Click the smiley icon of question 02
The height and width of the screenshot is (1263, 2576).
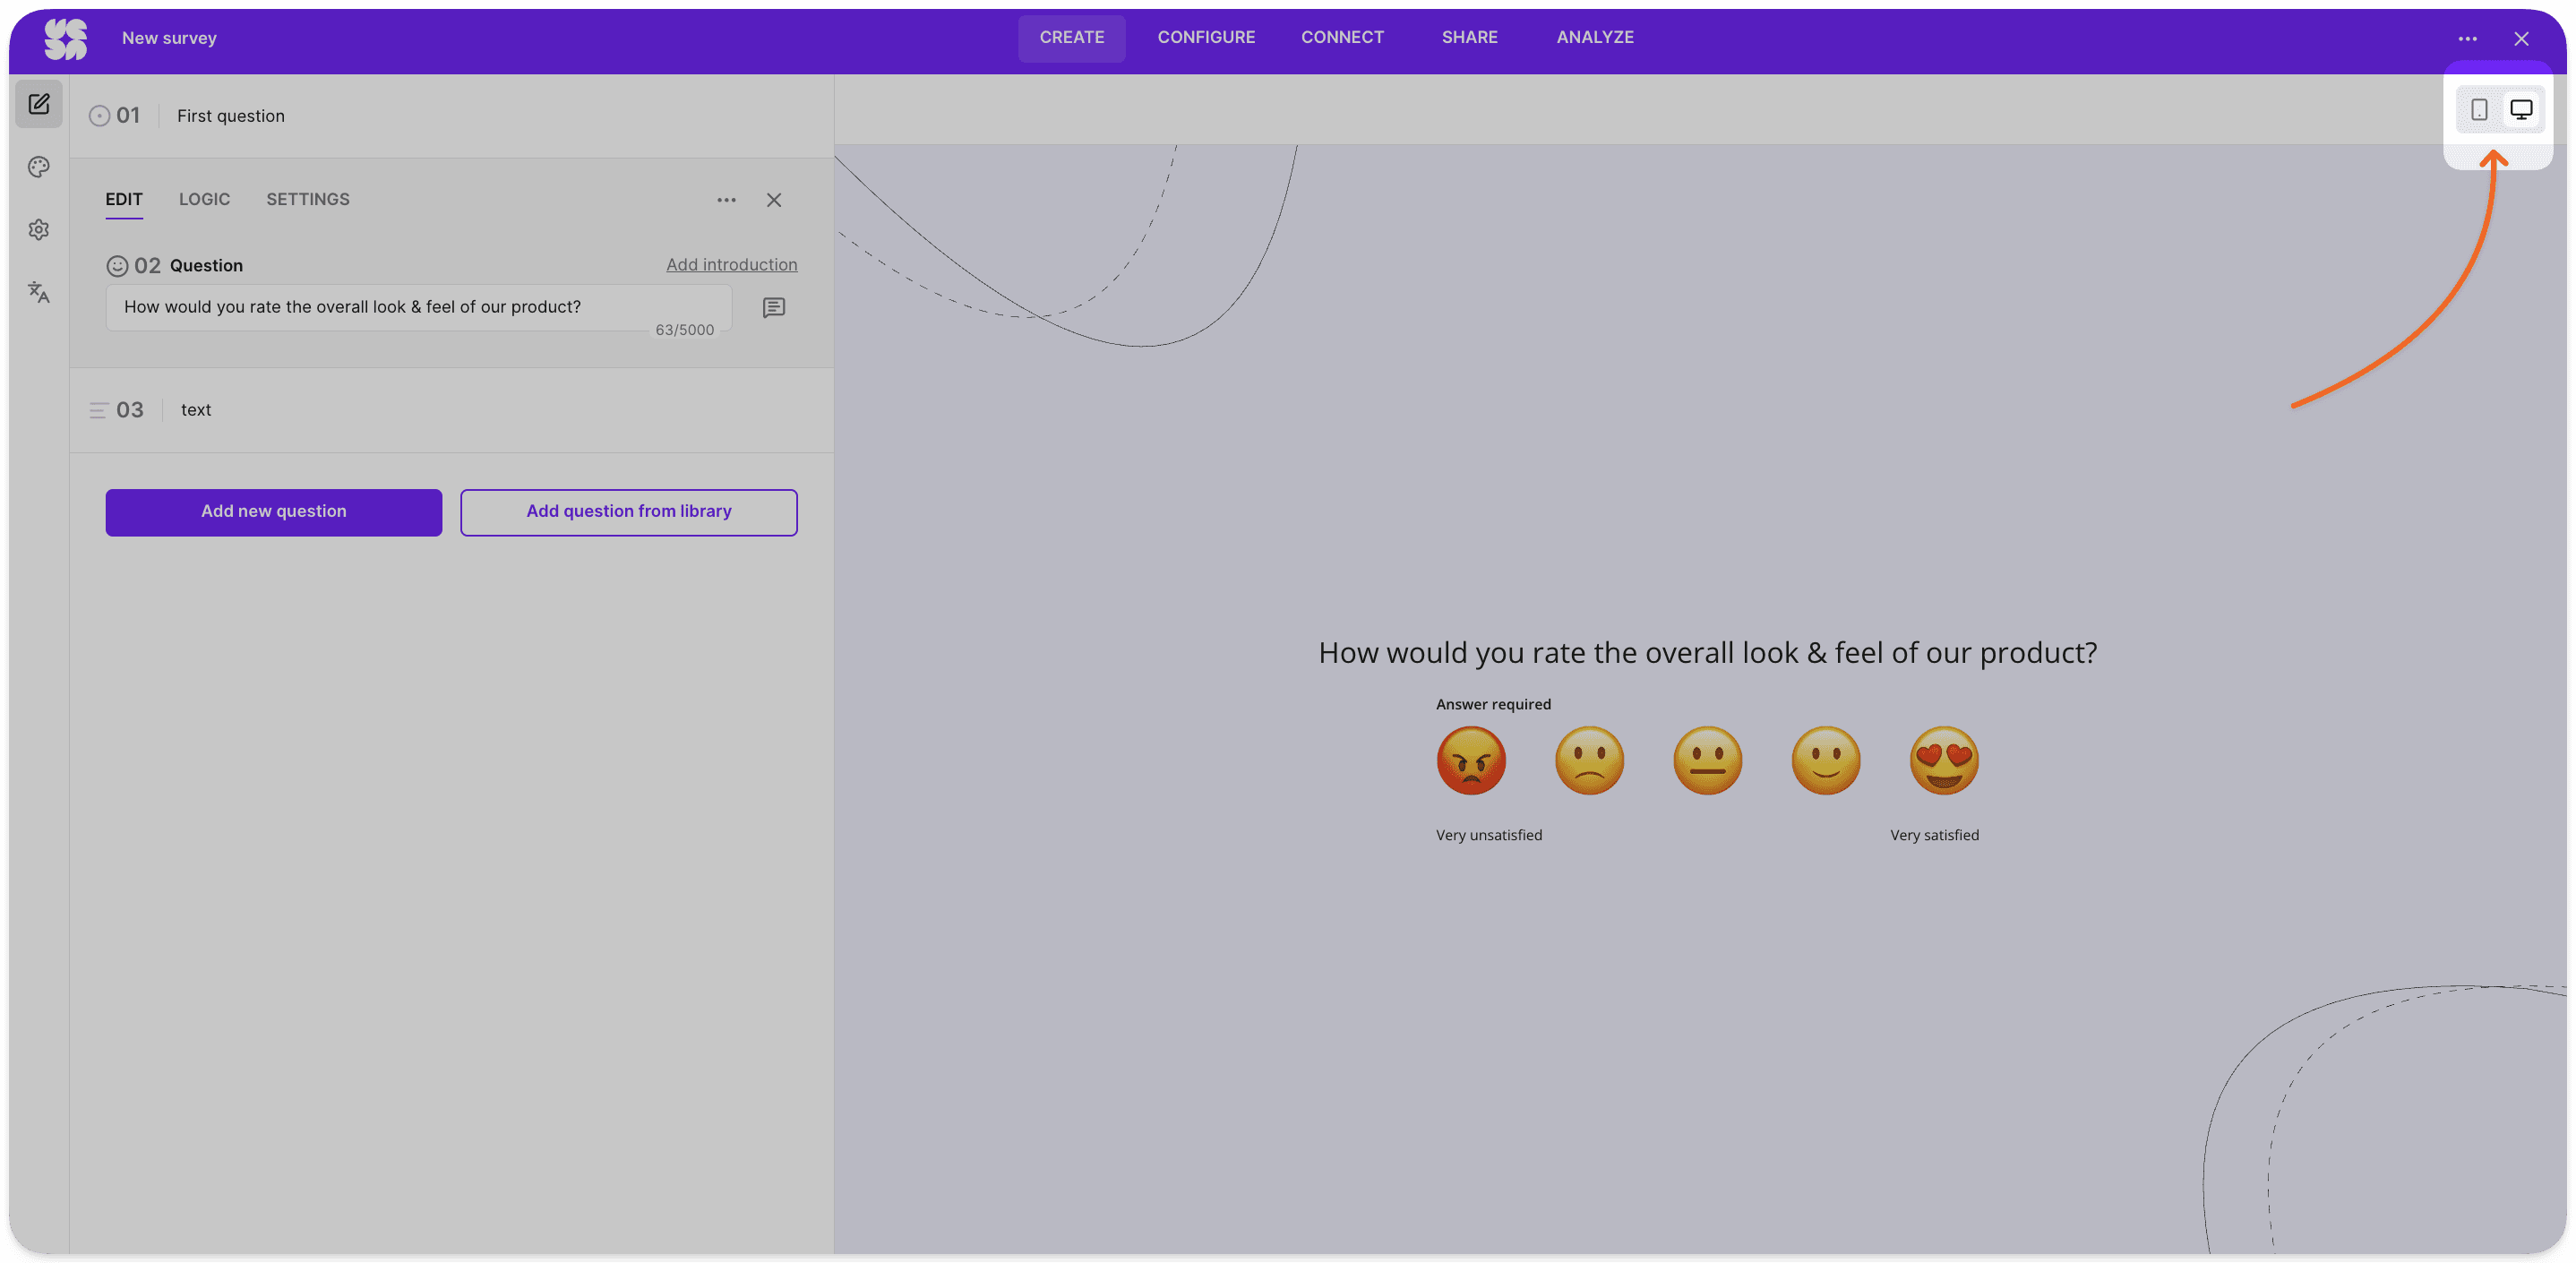(117, 265)
